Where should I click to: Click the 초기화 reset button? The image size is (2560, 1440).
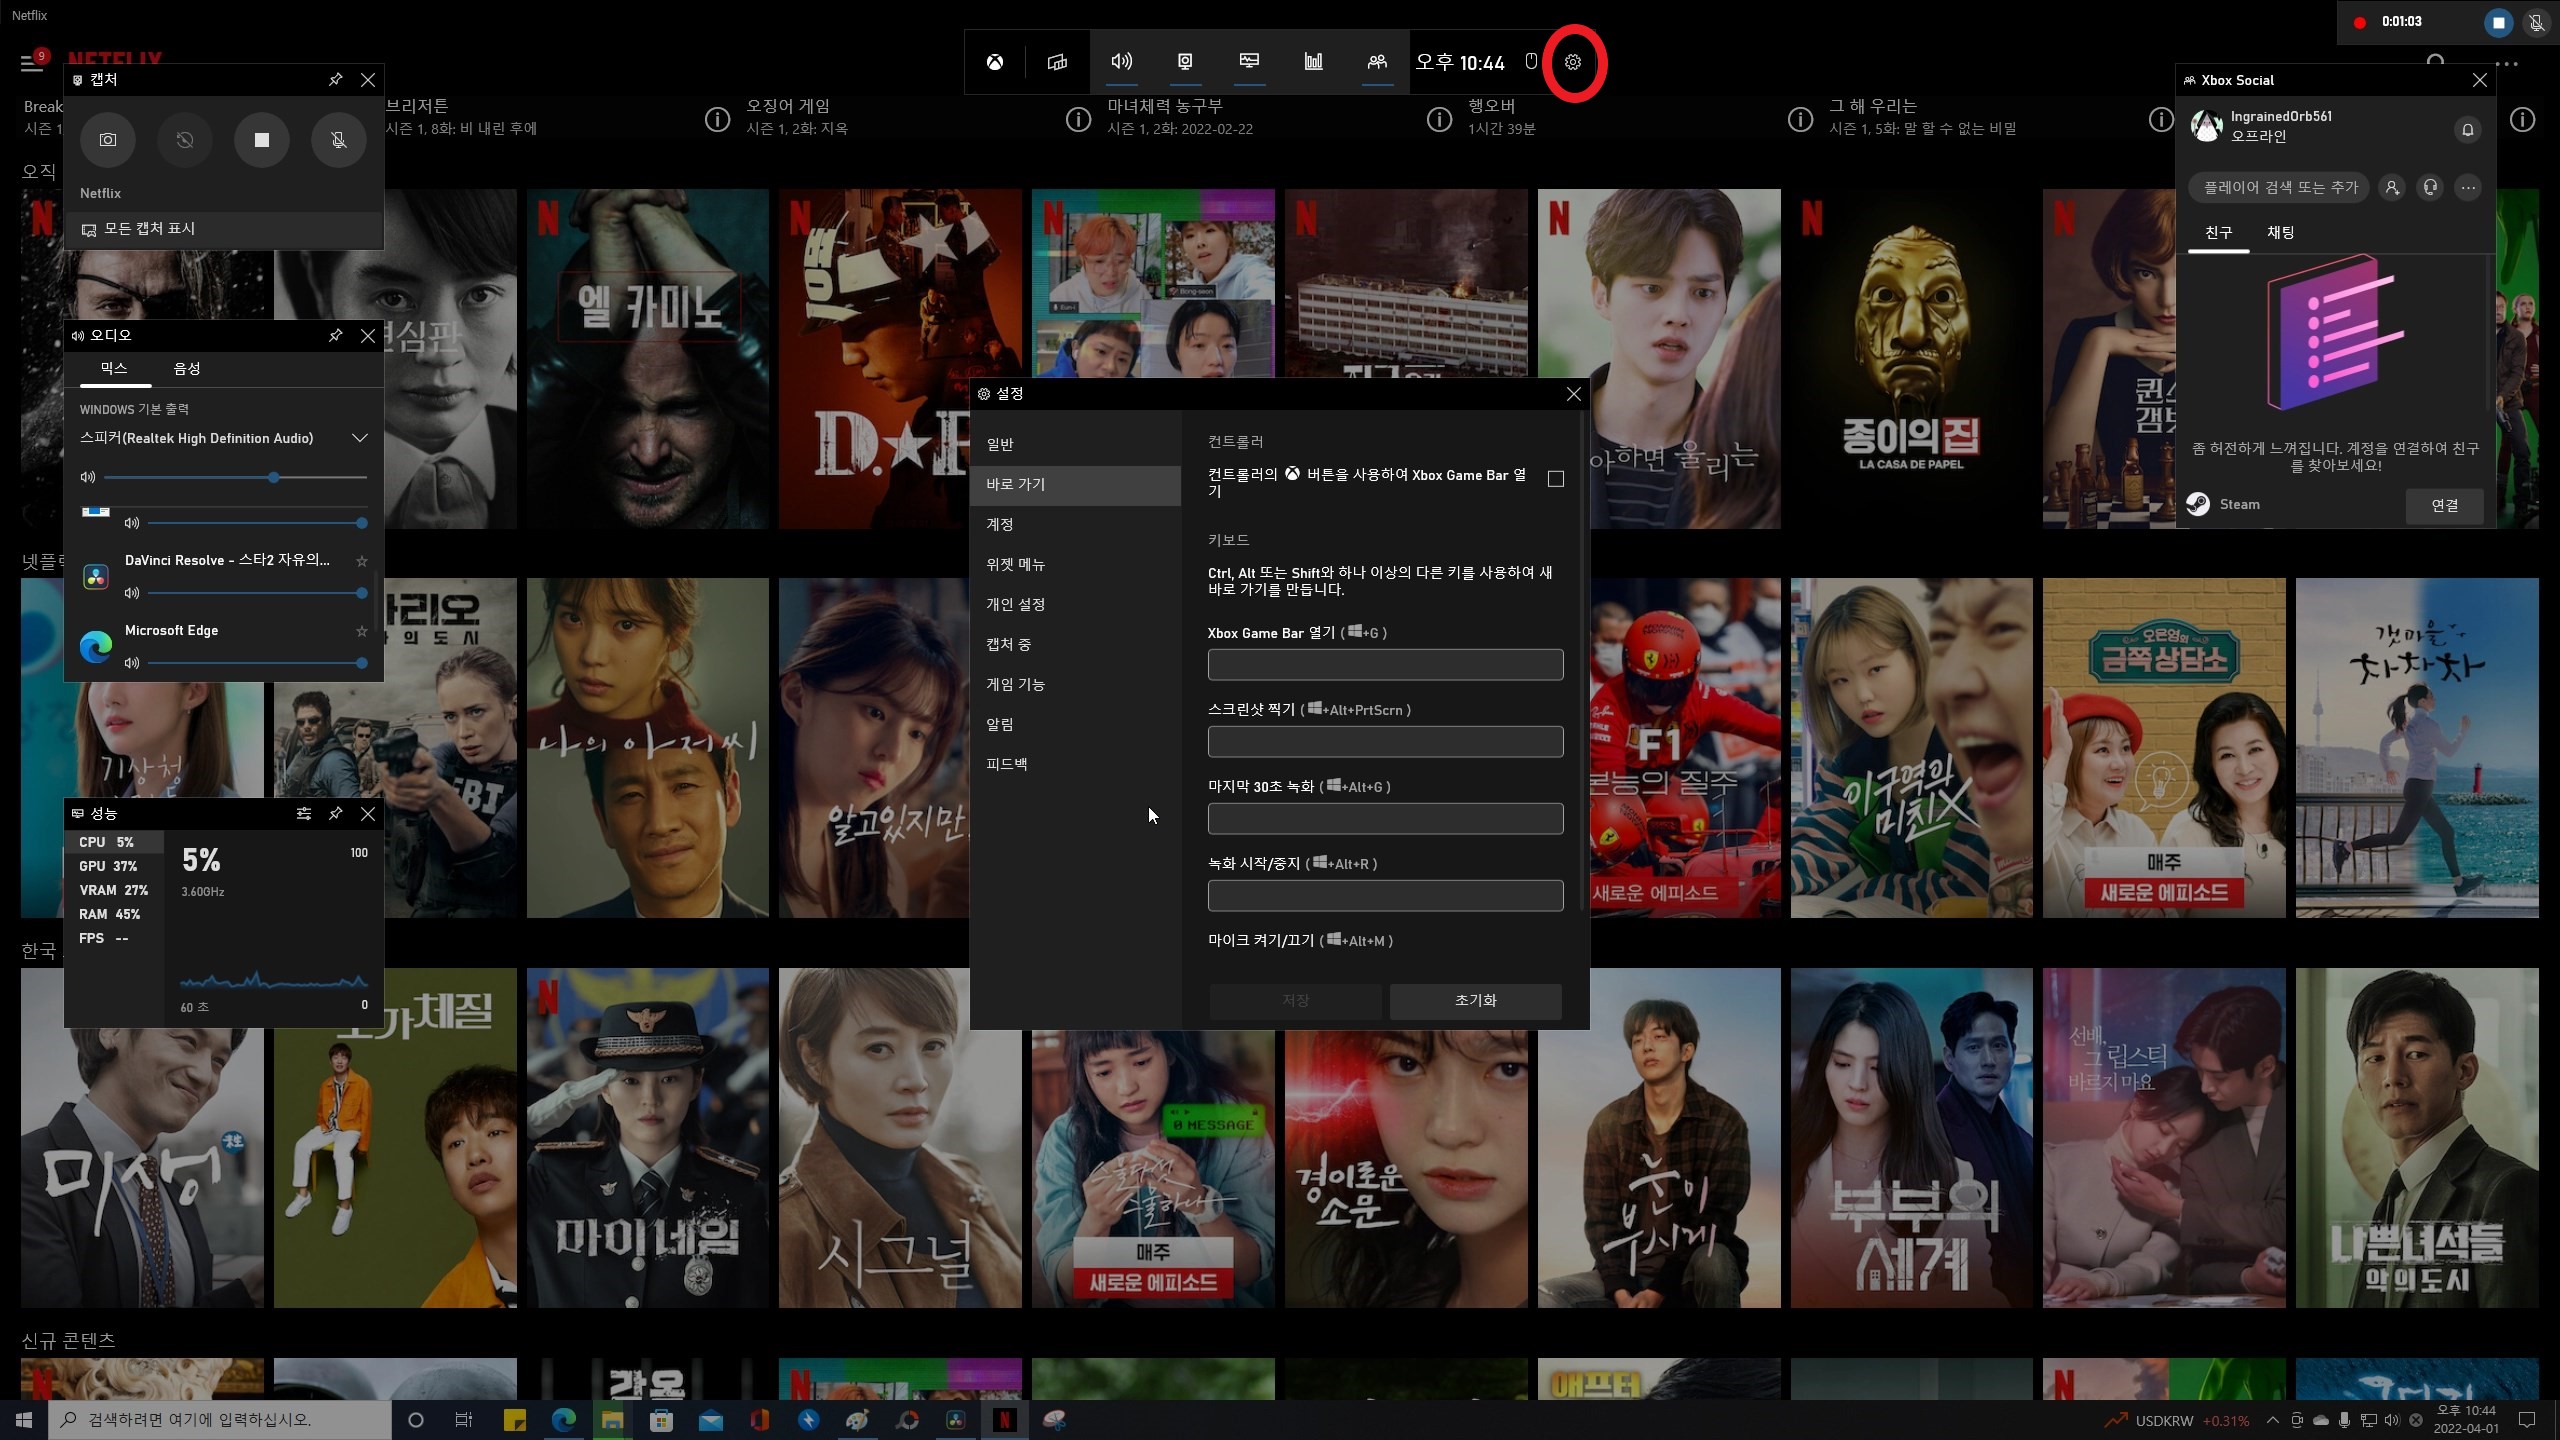[1475, 1000]
